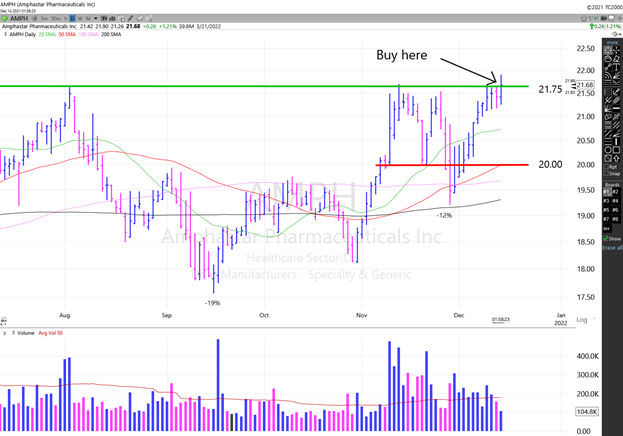Click the AMPH symbol box in toolbar

click(19, 18)
